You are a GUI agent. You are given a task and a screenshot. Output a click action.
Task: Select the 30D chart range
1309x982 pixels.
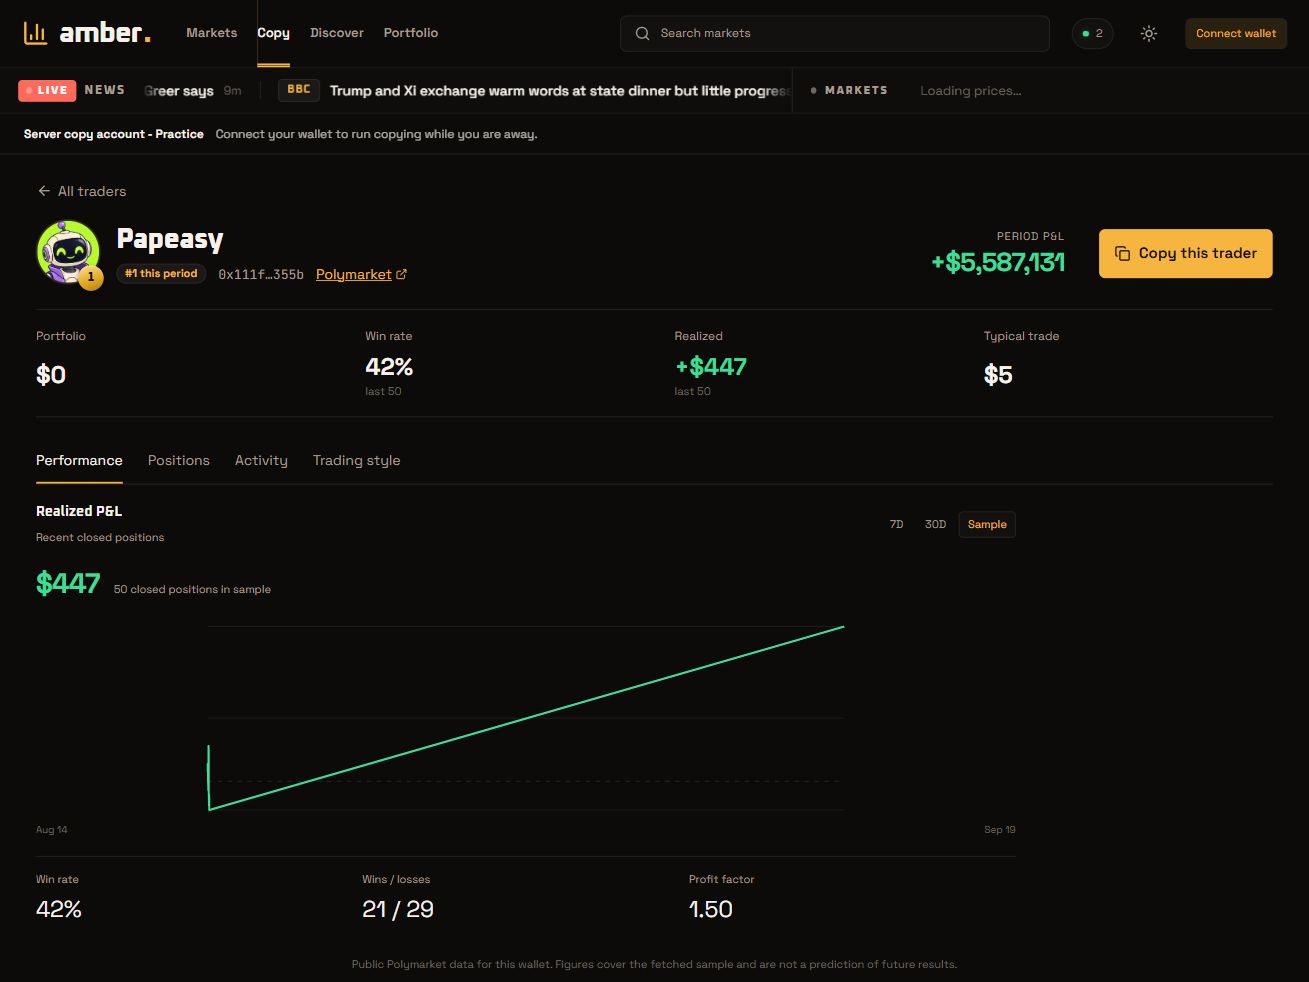point(935,524)
